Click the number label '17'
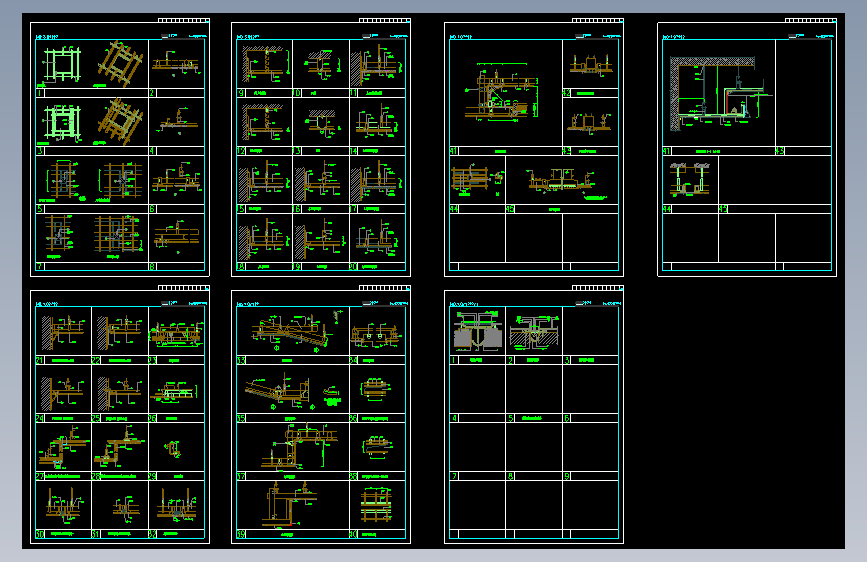 (x=353, y=209)
